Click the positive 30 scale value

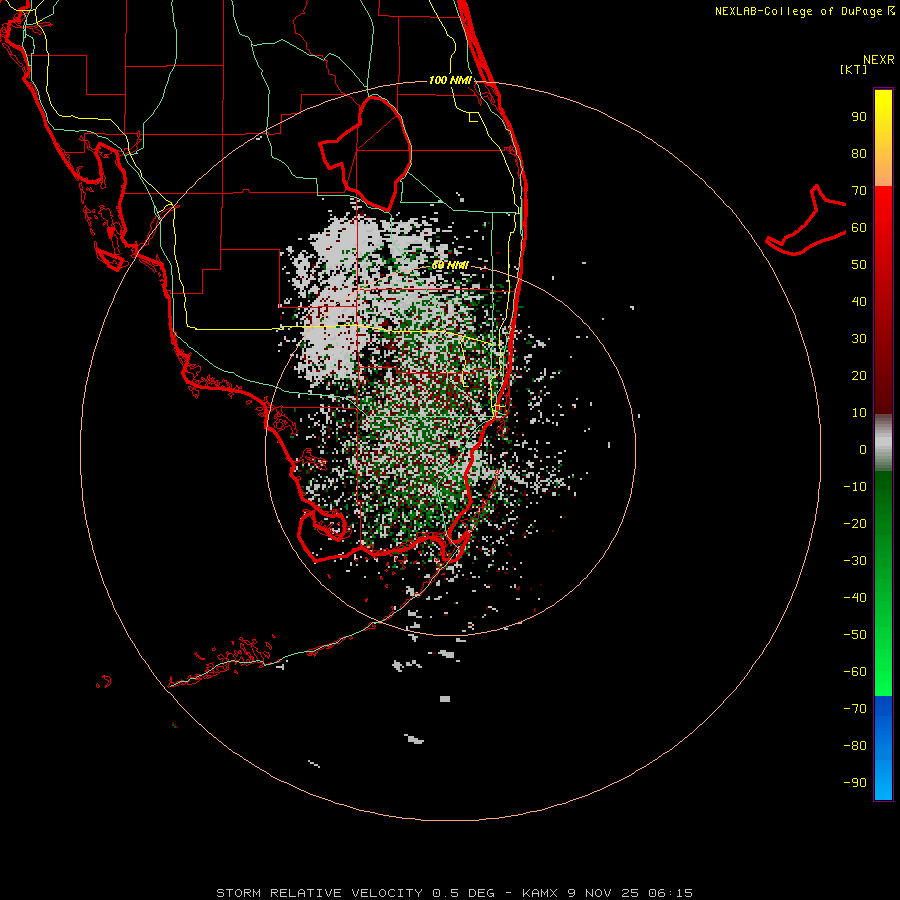tap(859, 339)
